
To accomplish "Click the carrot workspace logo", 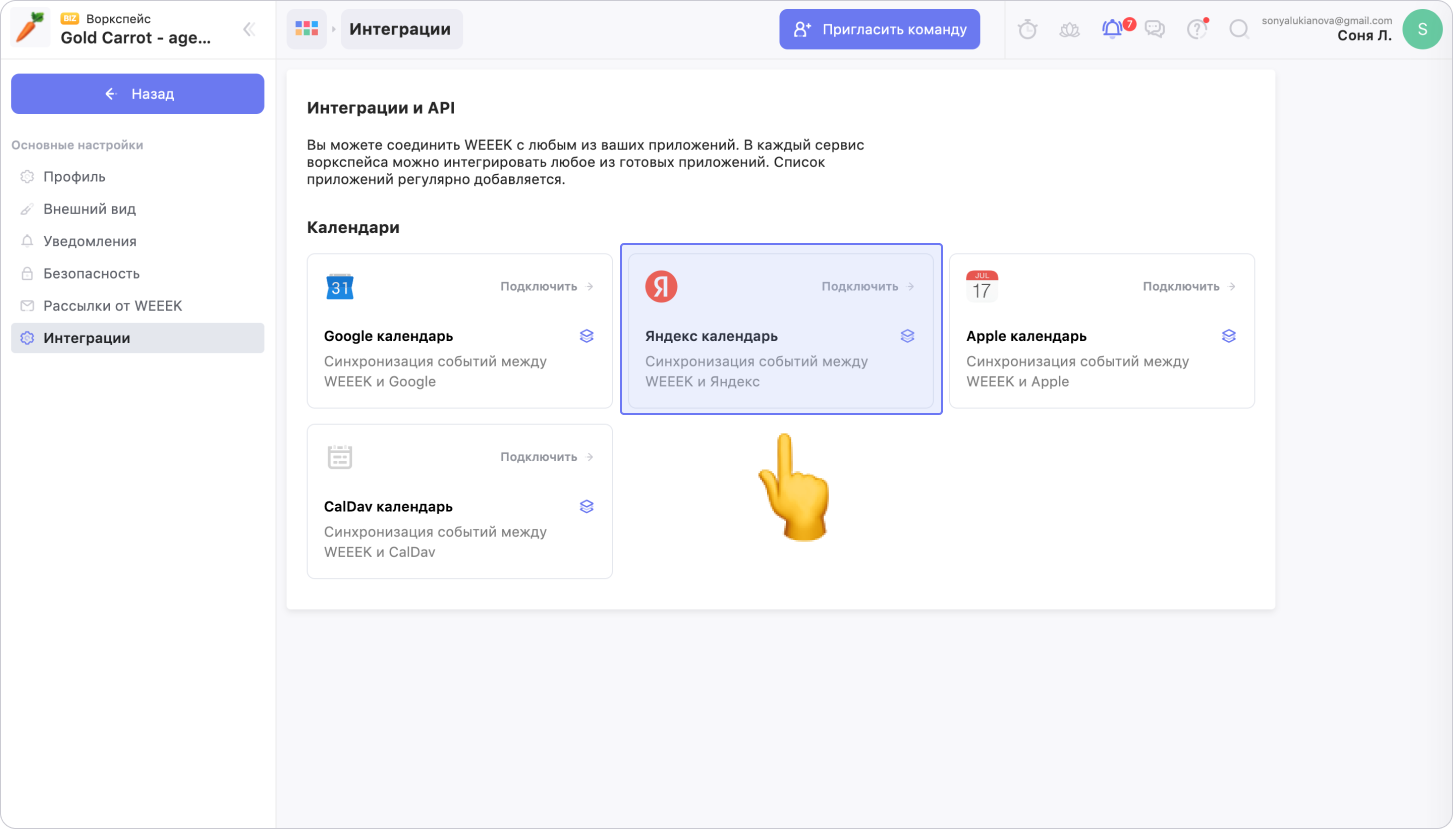I will (30, 29).
